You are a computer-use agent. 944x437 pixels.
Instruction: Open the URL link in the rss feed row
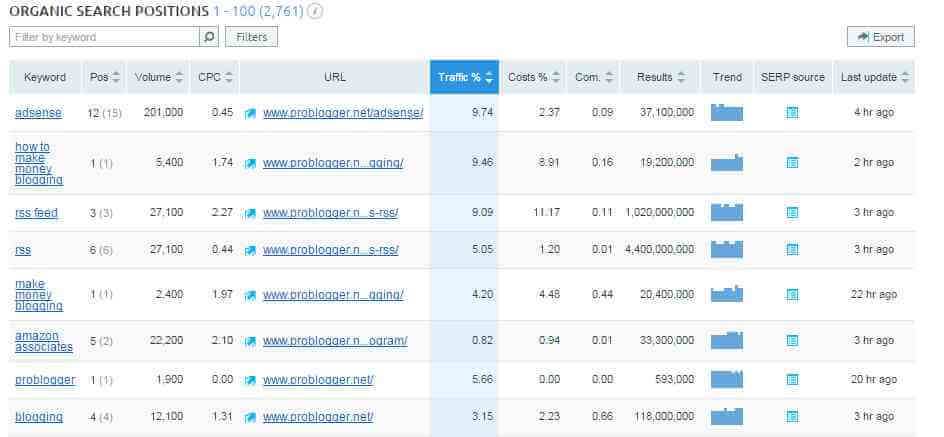click(331, 212)
